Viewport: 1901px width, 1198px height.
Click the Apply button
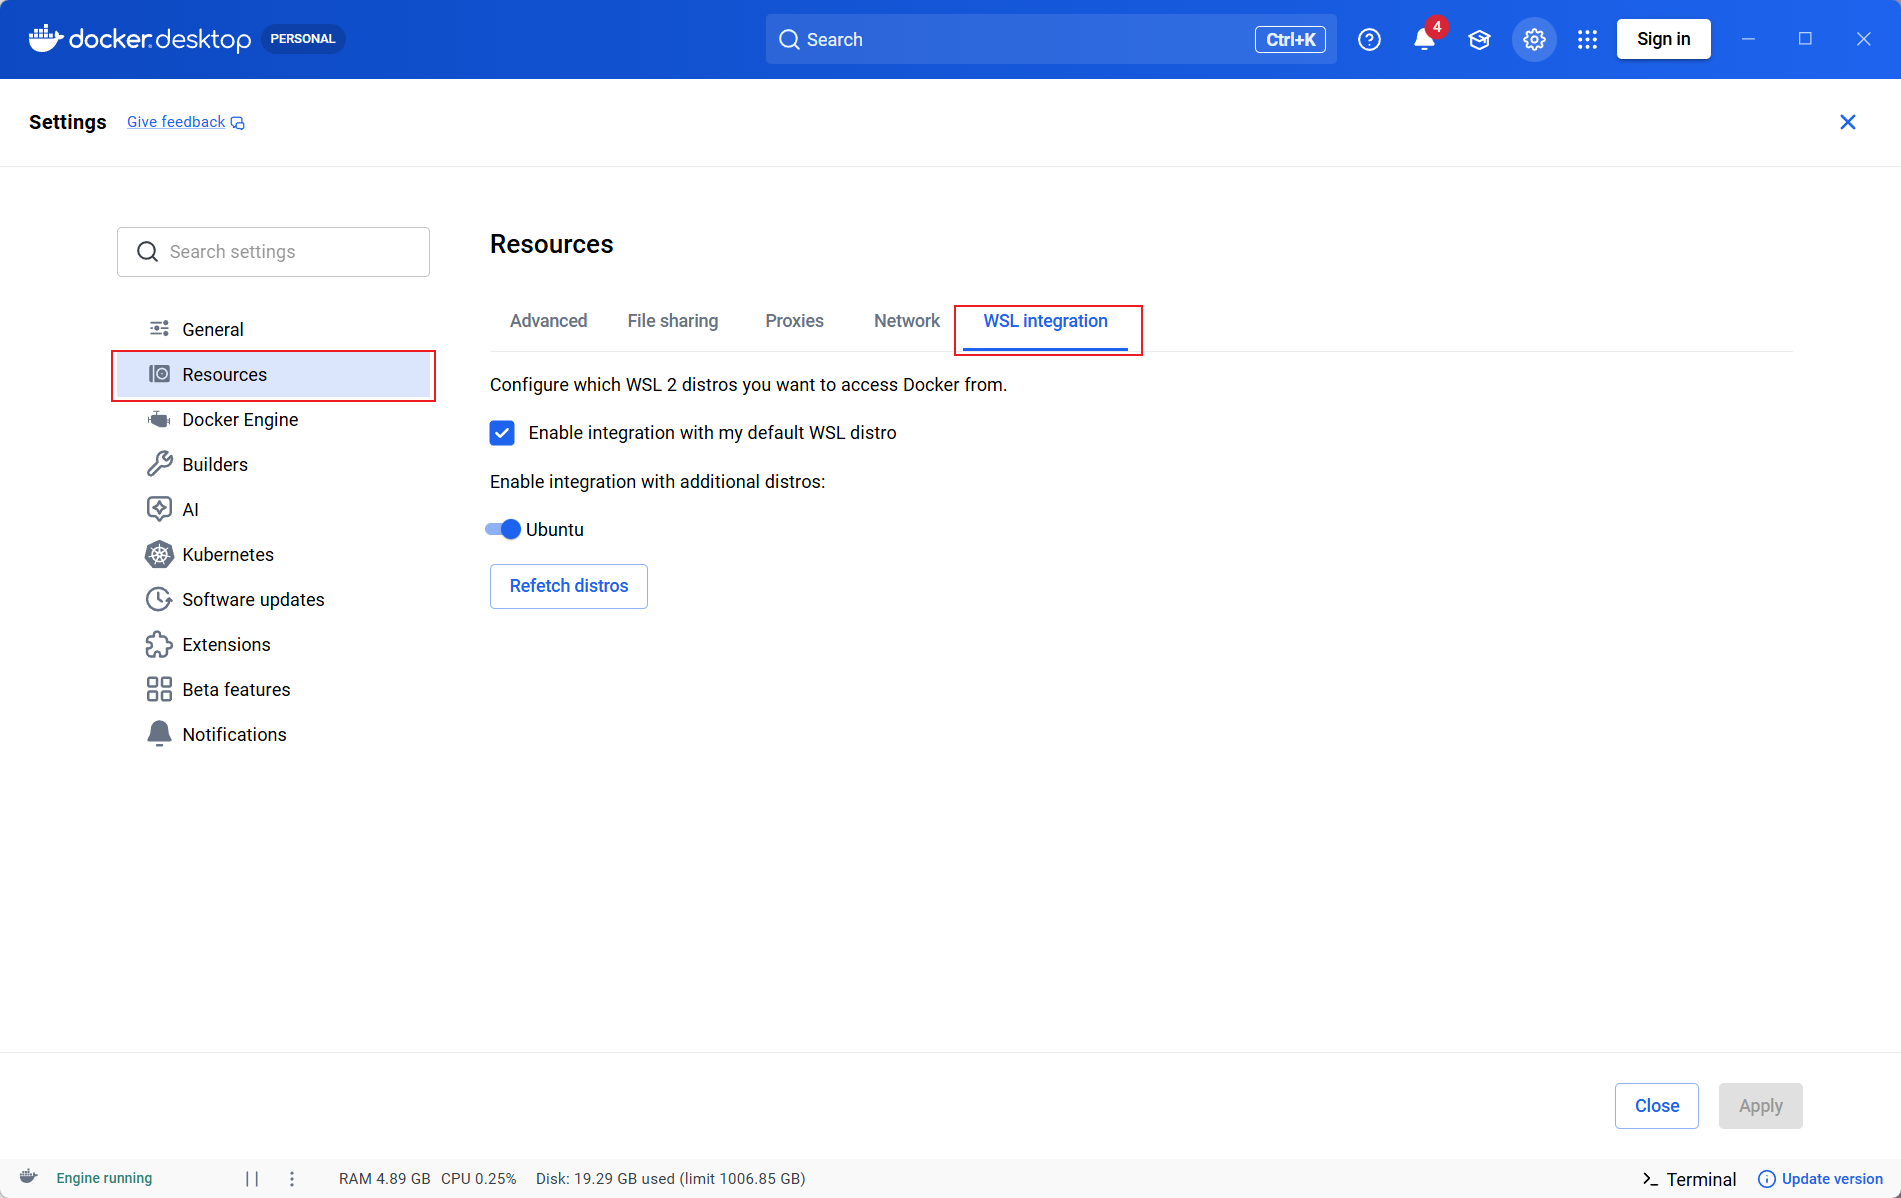[1760, 1106]
